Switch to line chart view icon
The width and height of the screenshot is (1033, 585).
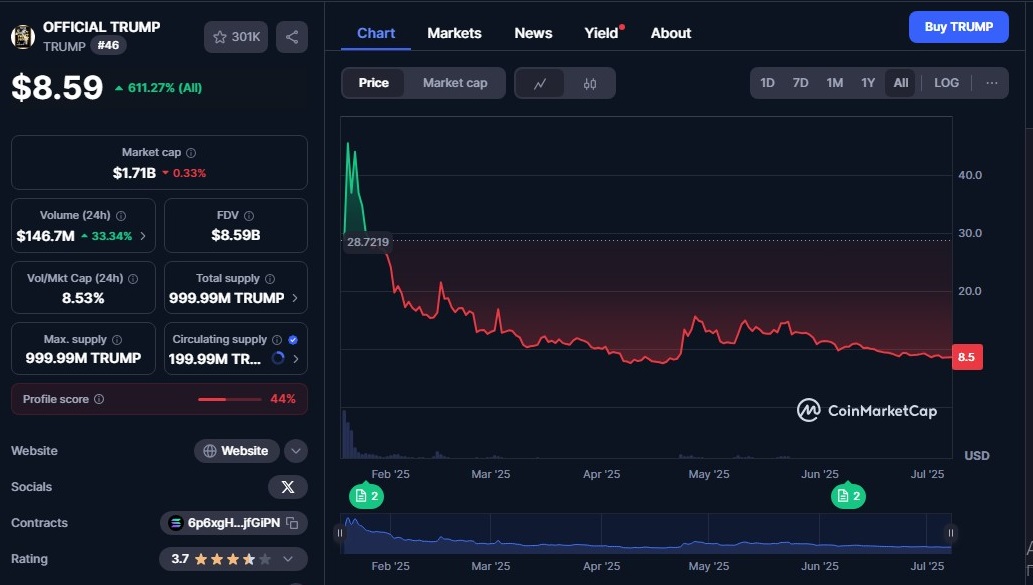[x=540, y=83]
